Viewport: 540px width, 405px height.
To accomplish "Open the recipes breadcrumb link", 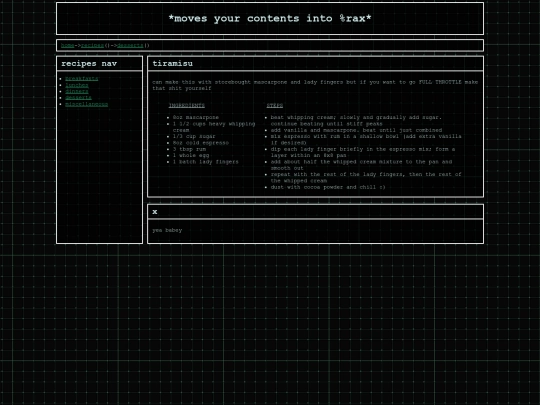I will (x=92, y=45).
